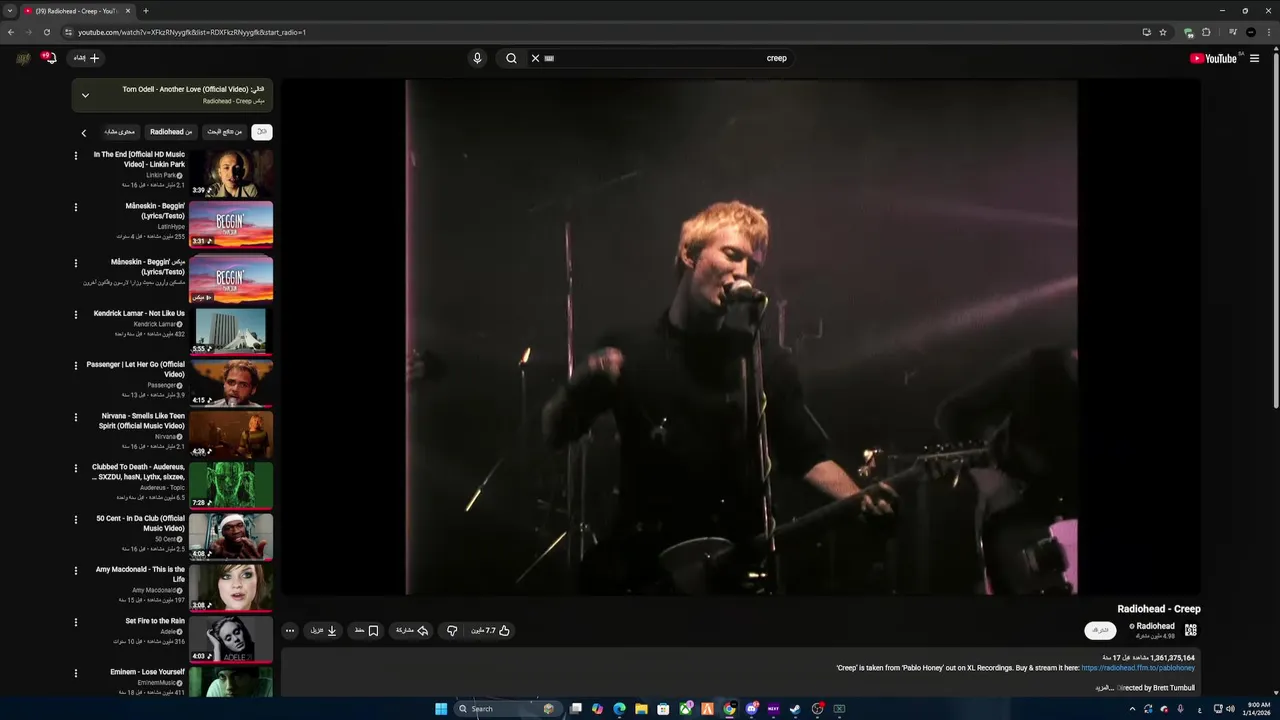Dislike the video with thumbs-down
This screenshot has width=1280, height=720.
tap(452, 631)
